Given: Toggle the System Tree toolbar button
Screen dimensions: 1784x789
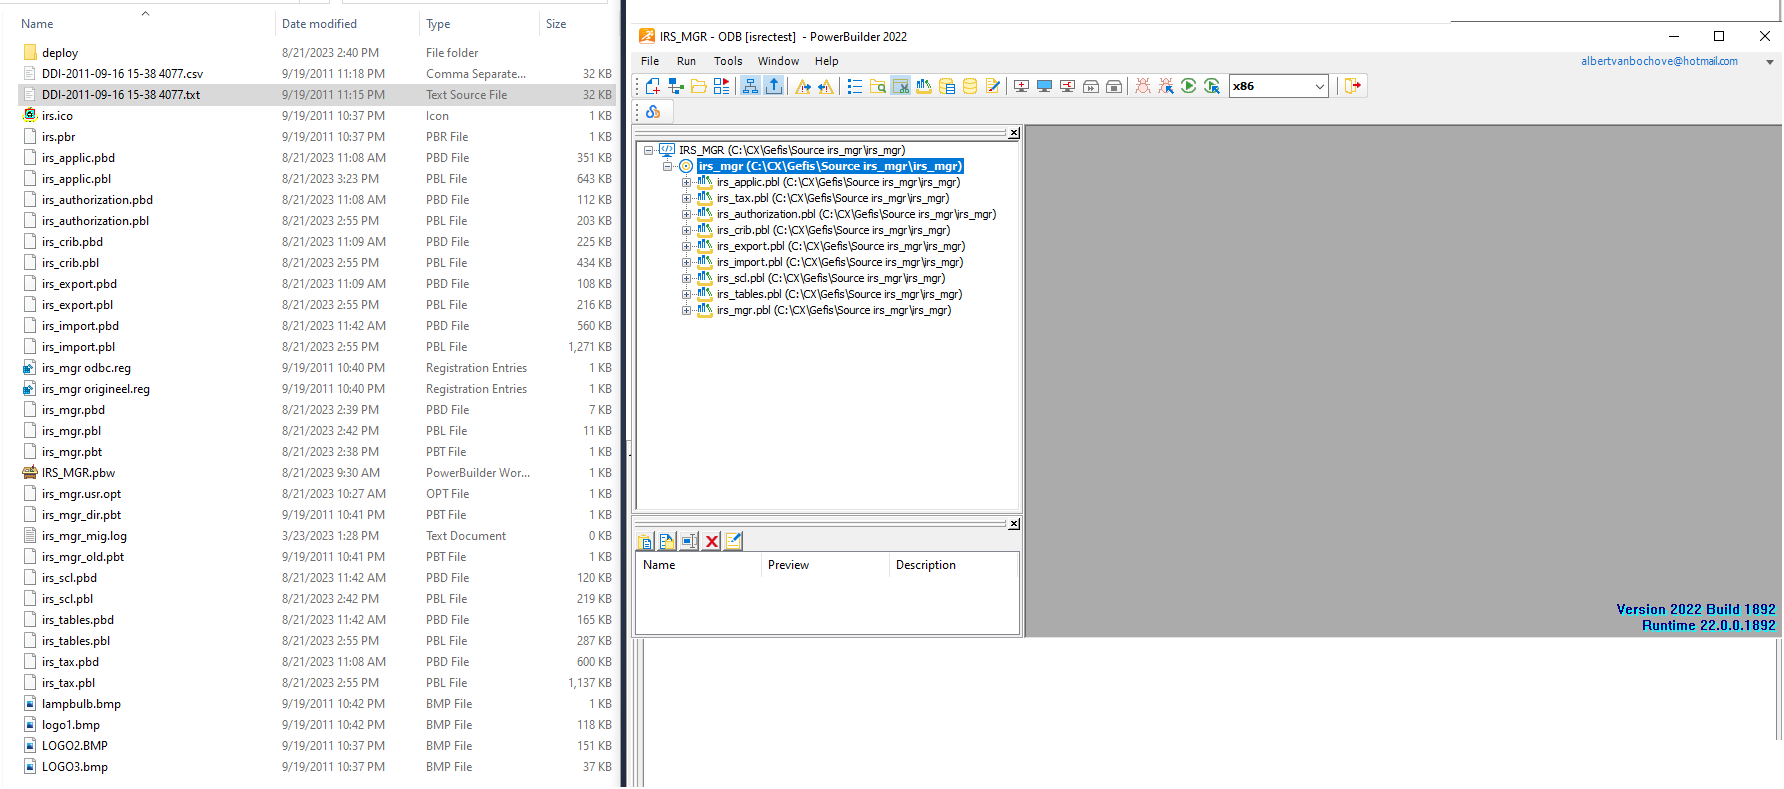Looking at the screenshot, I should 750,86.
